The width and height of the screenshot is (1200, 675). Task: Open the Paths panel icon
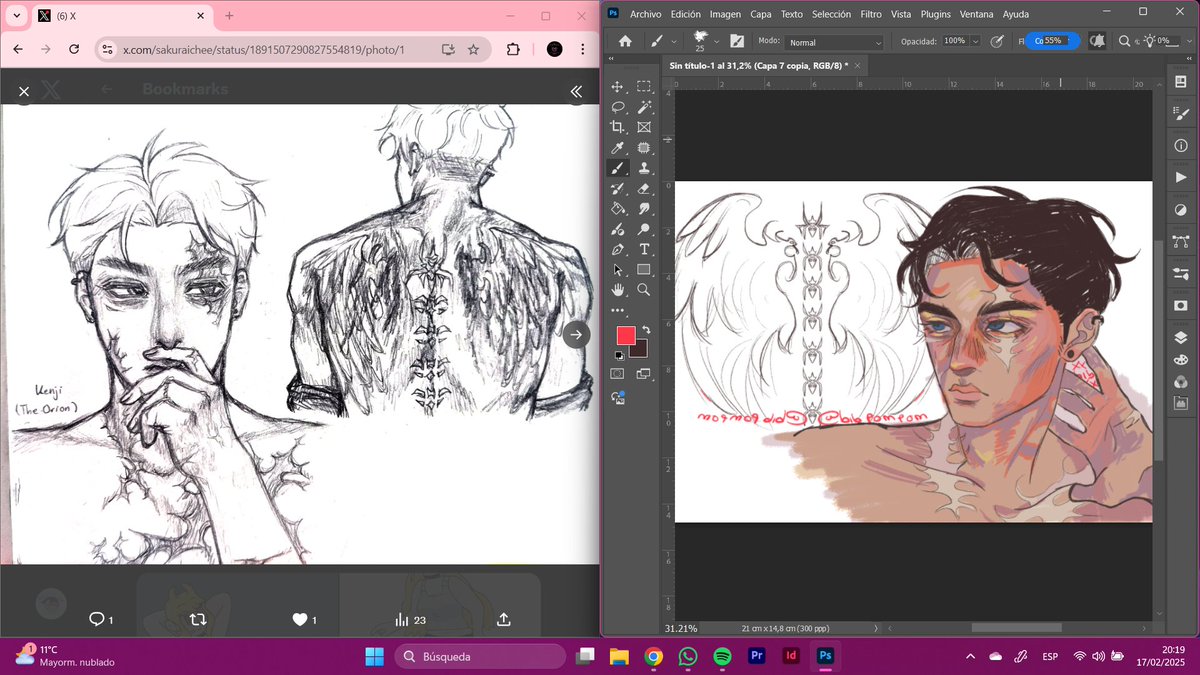[x=1180, y=241]
